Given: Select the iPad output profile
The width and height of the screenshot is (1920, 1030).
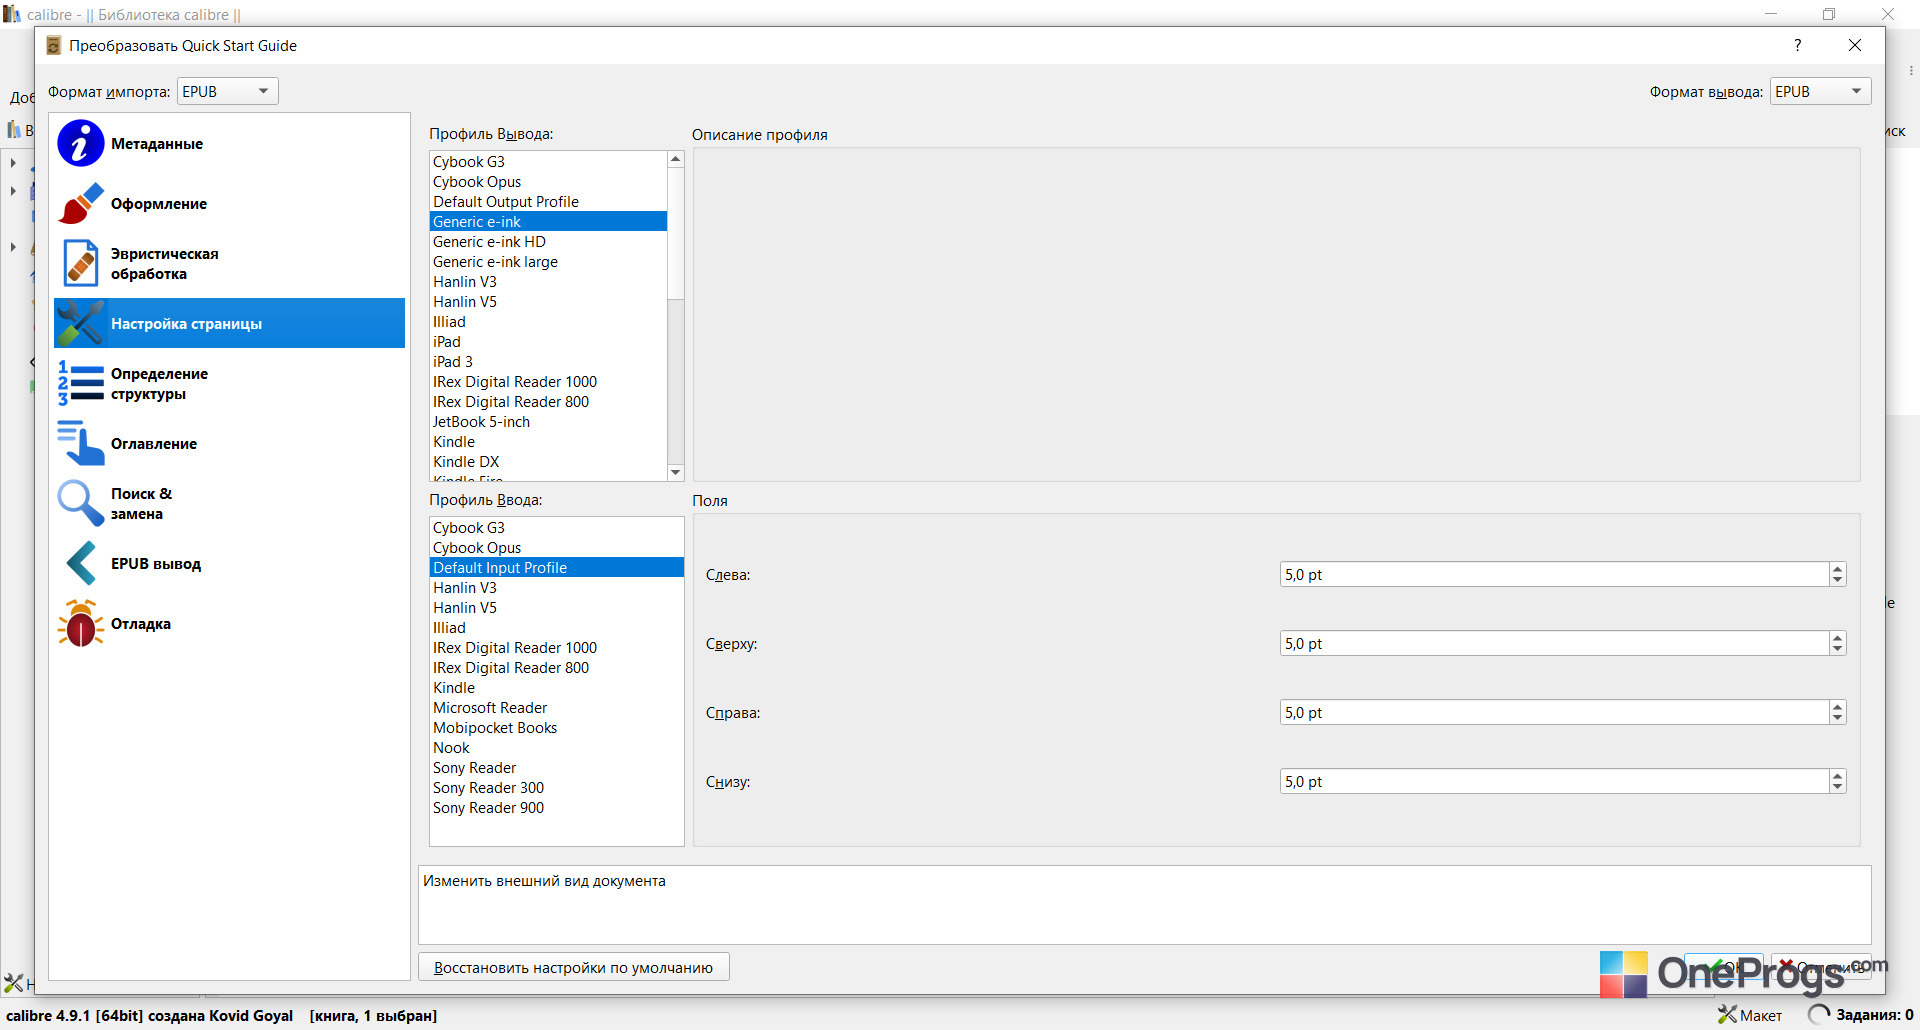Looking at the screenshot, I should (548, 341).
